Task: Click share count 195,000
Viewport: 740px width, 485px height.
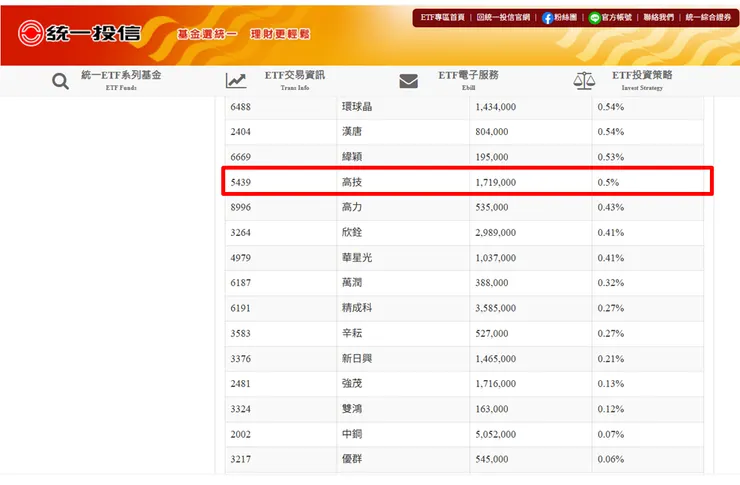Action: [491, 157]
